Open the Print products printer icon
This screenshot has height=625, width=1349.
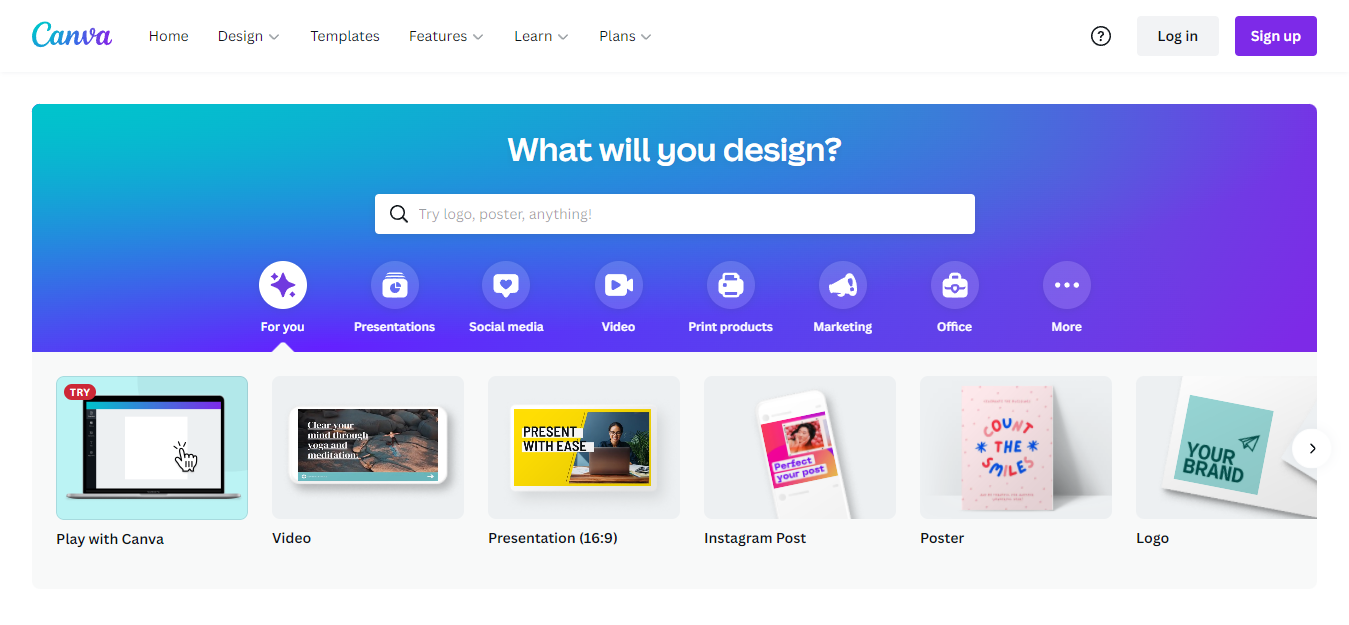(731, 286)
